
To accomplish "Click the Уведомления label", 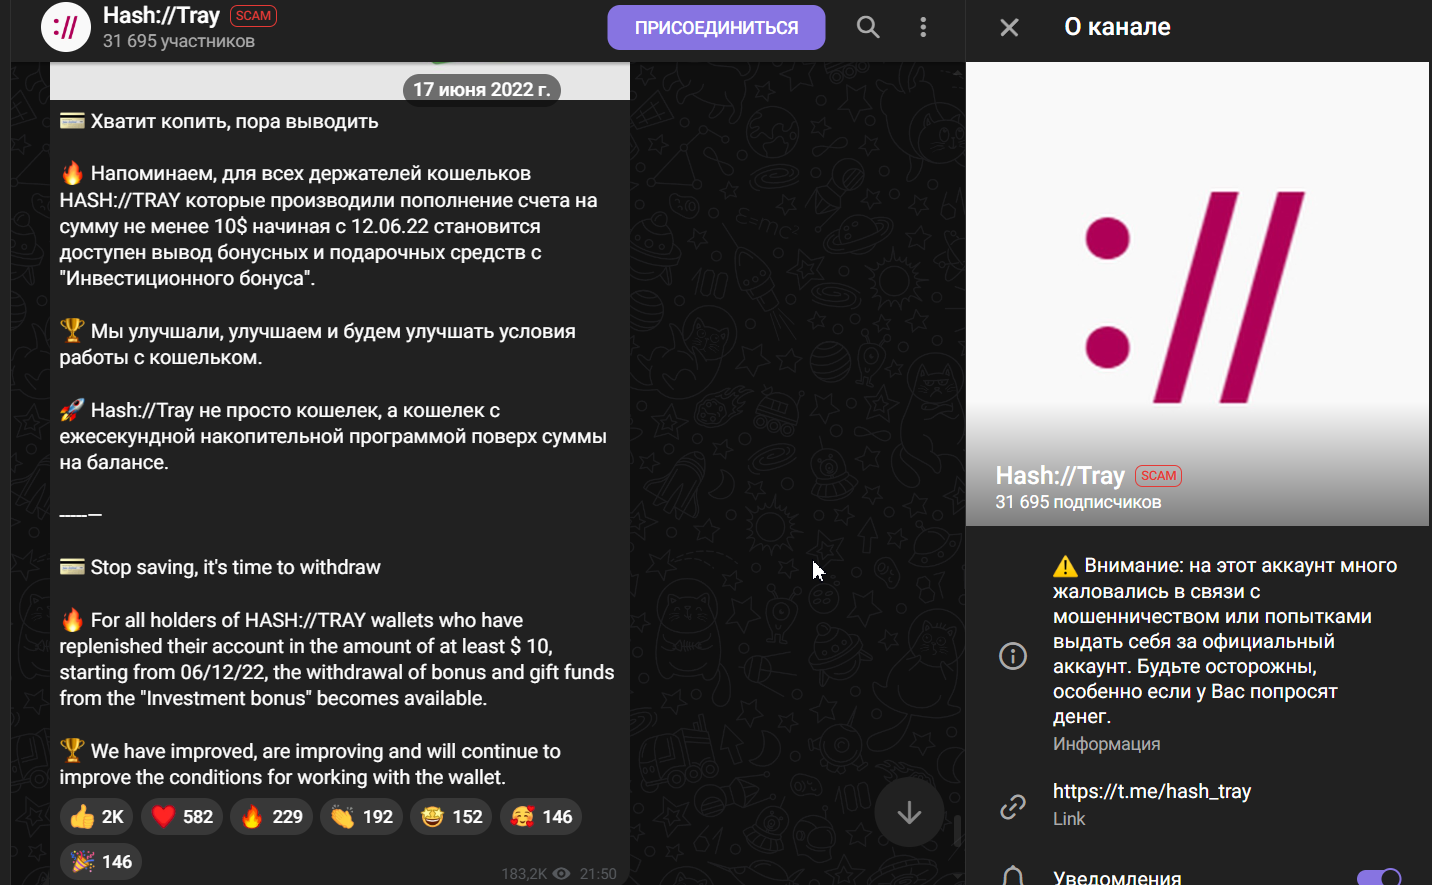I will click(1117, 877).
